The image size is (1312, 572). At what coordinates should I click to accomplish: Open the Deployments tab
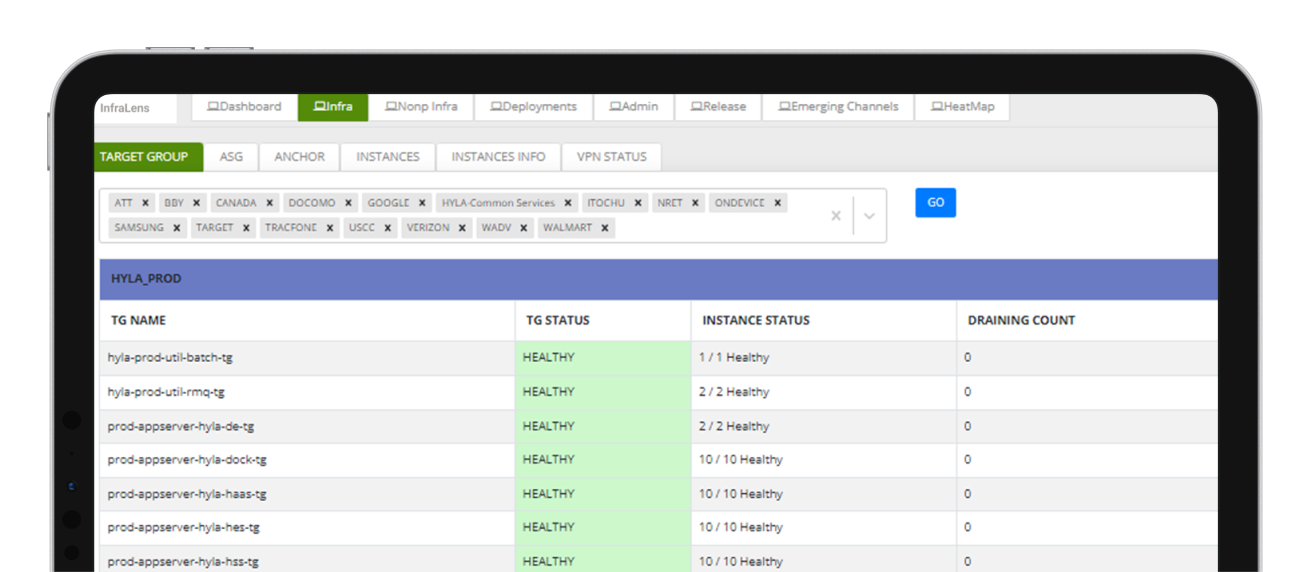point(533,107)
